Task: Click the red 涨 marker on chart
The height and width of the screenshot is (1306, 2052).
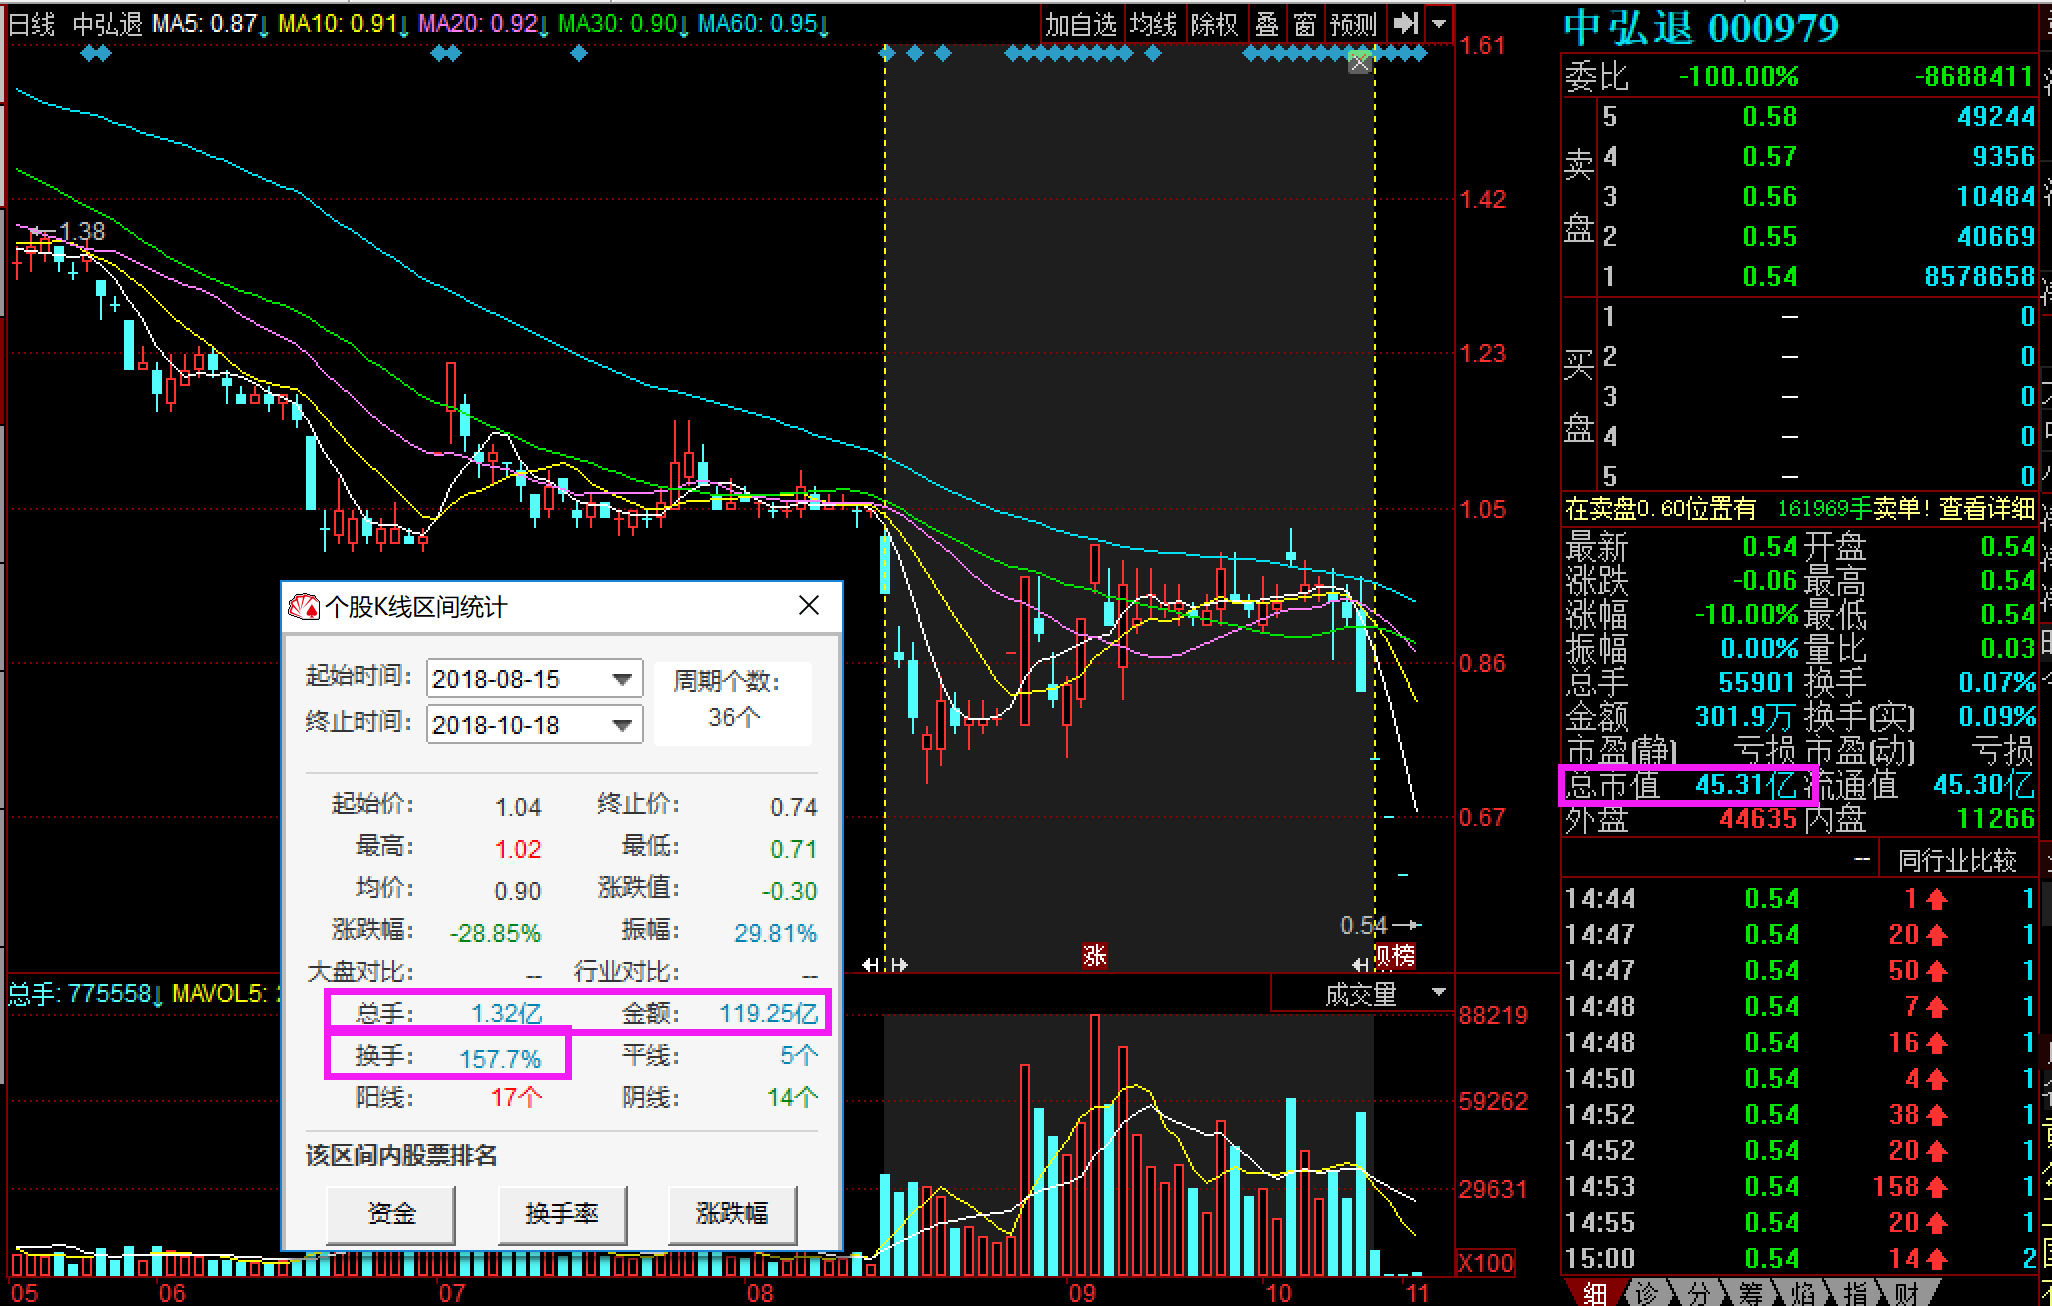Action: coord(1095,956)
